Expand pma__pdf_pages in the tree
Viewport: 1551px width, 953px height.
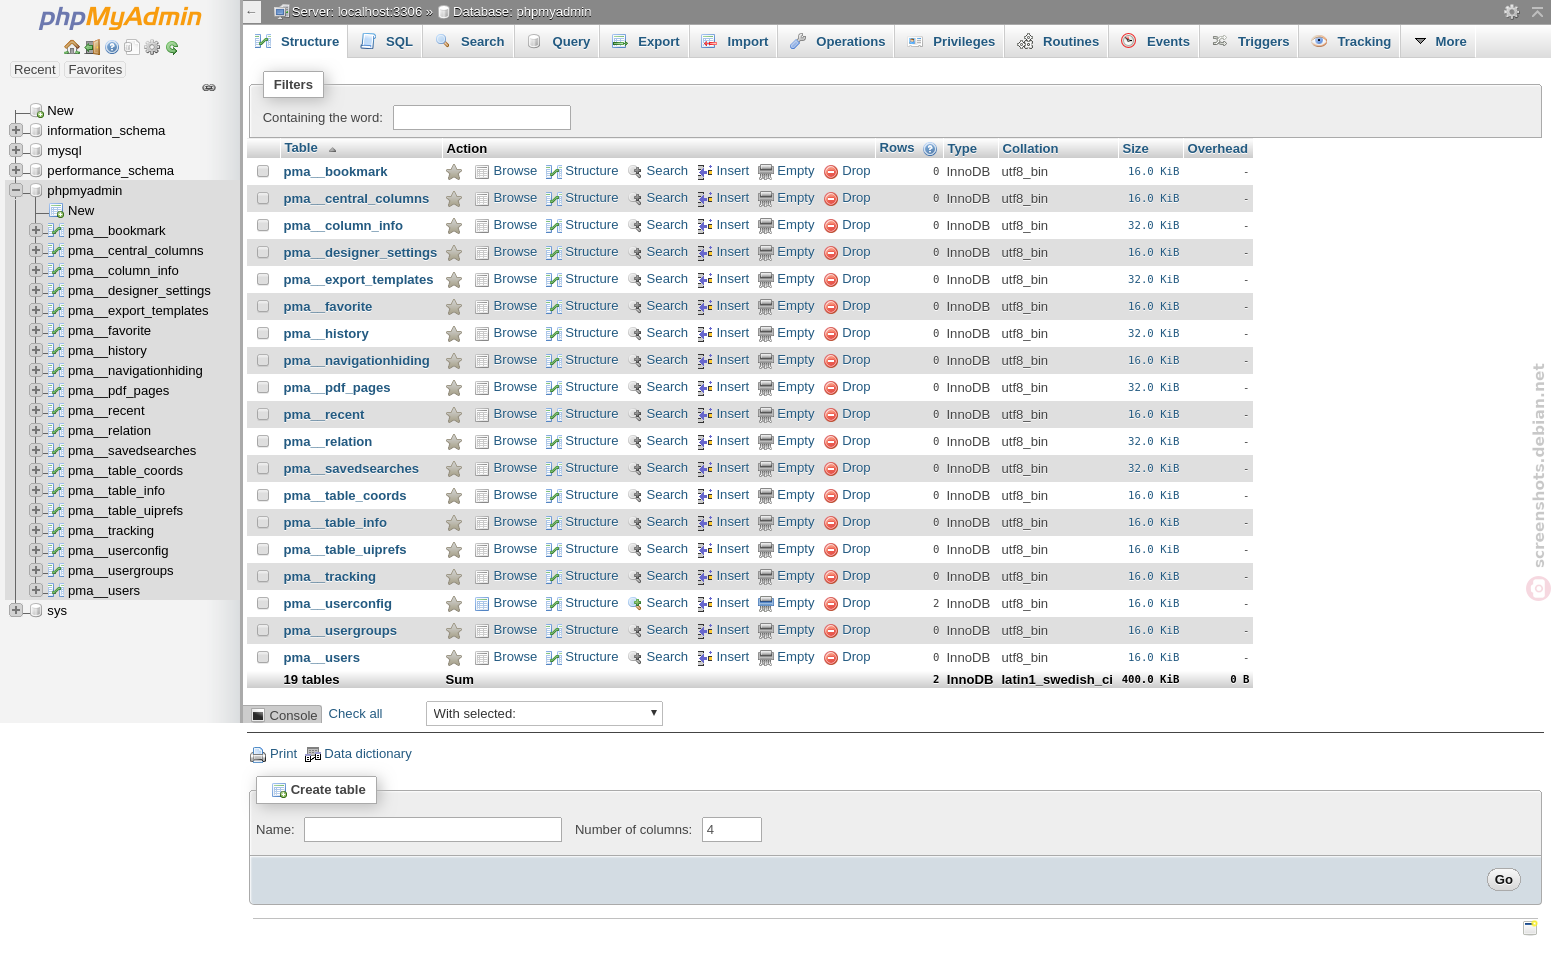(x=36, y=390)
